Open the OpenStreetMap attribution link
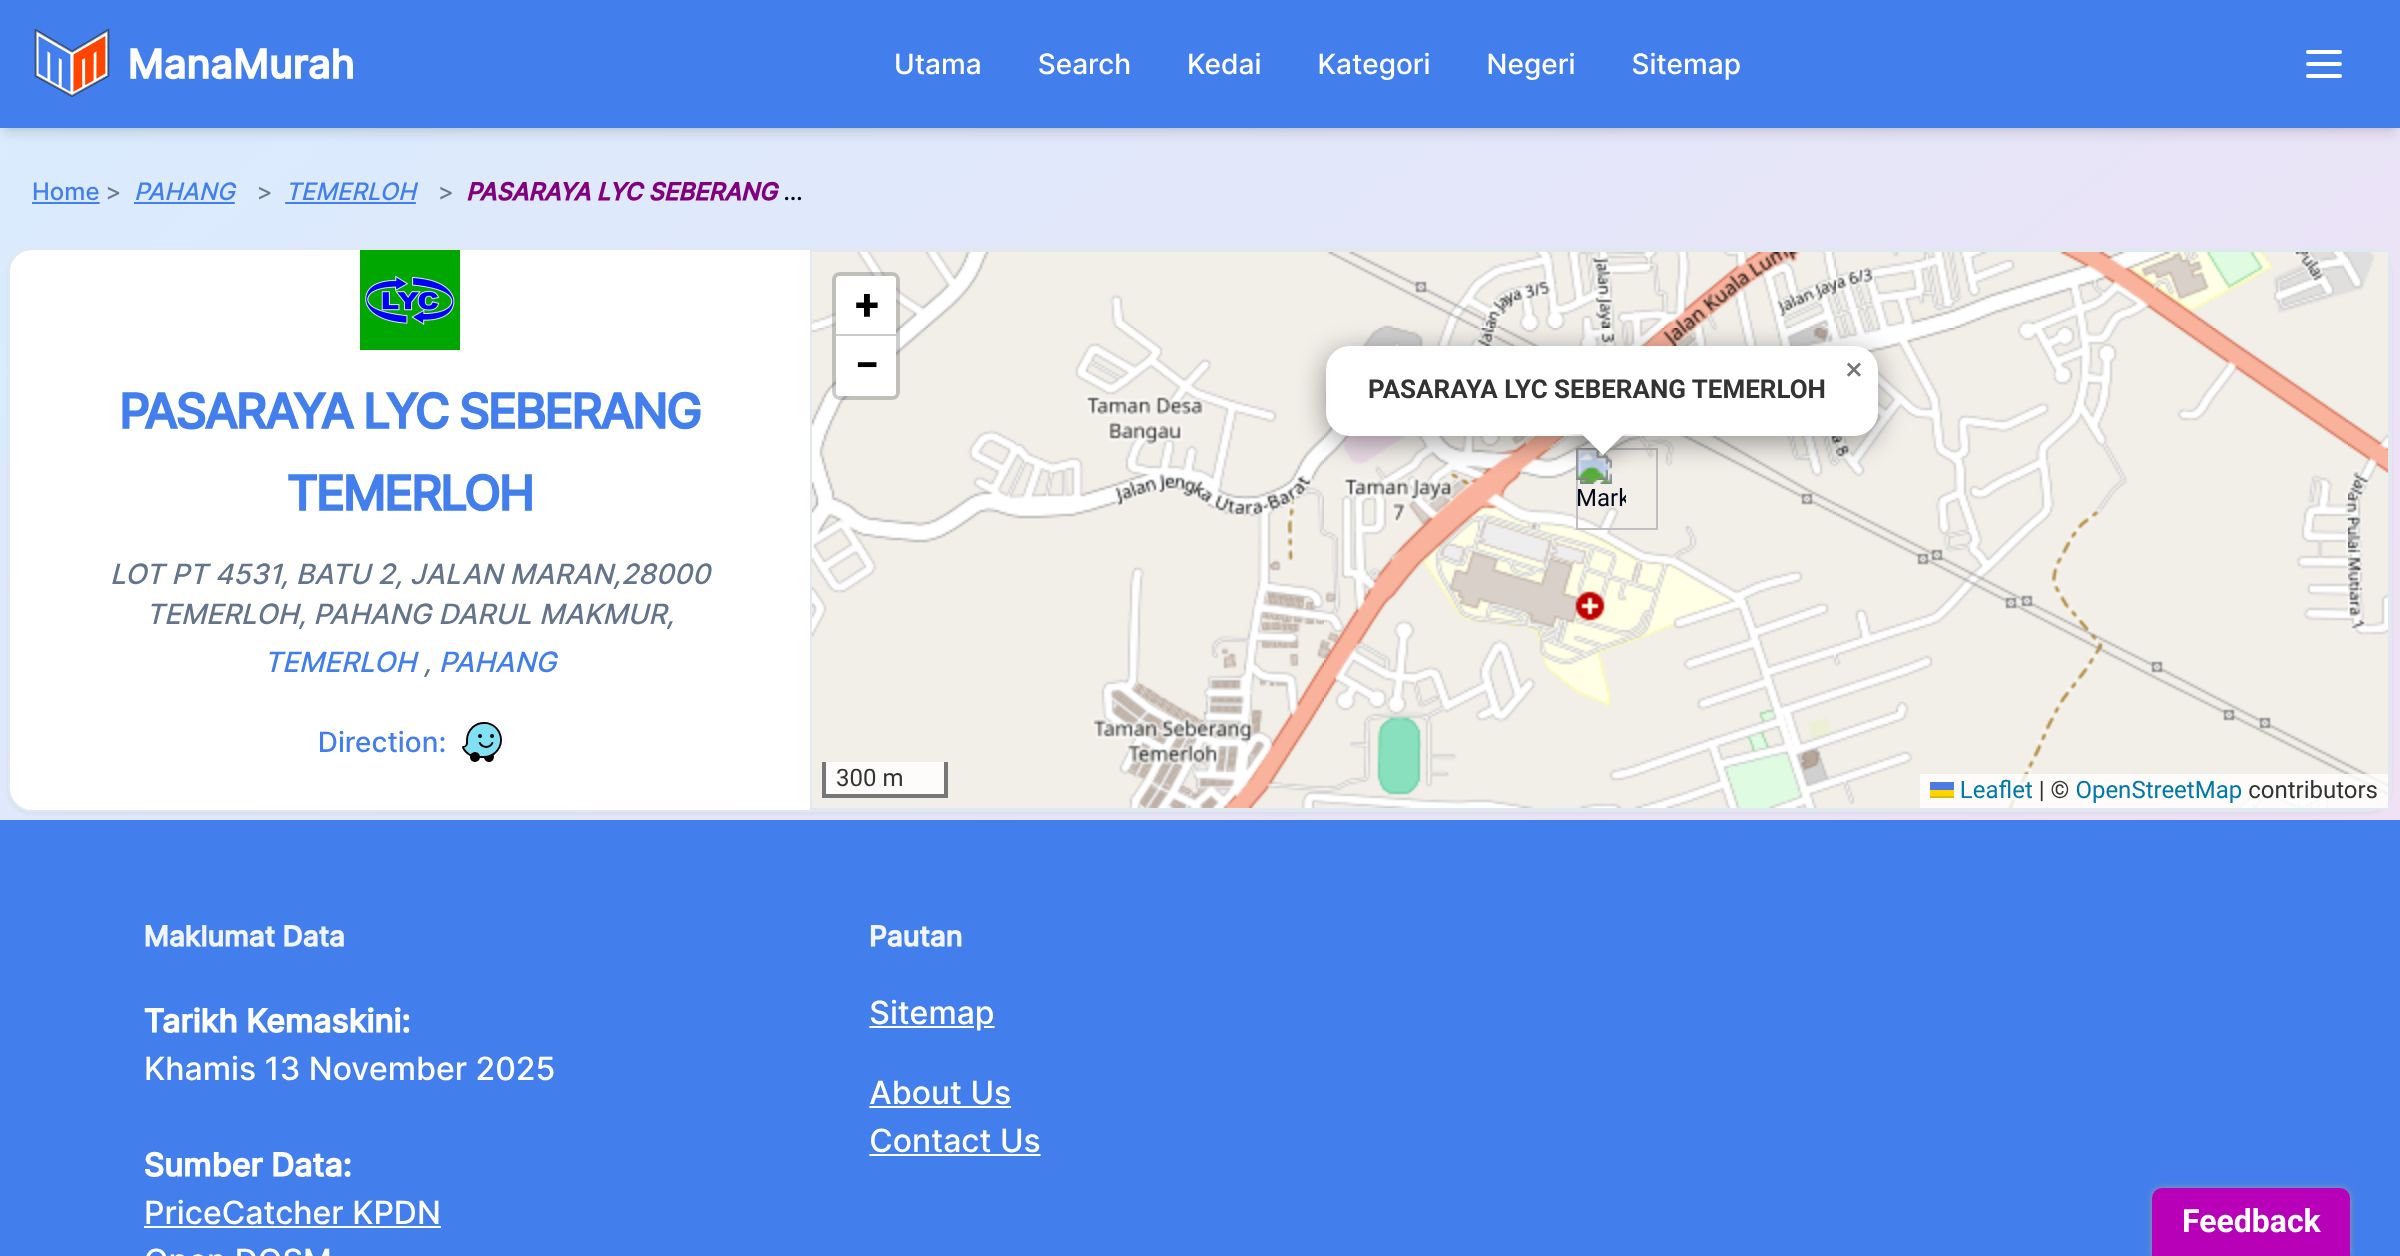The width and height of the screenshot is (2400, 1256). pyautogui.click(x=2157, y=790)
